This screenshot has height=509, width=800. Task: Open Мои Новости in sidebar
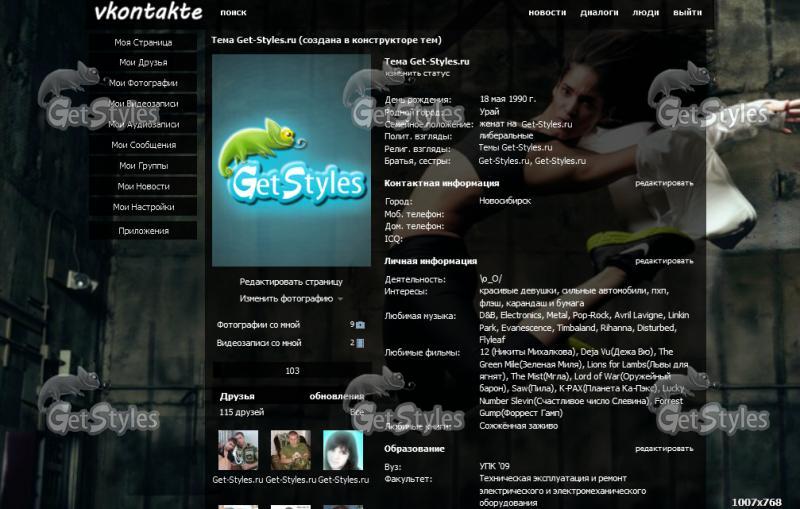click(143, 186)
